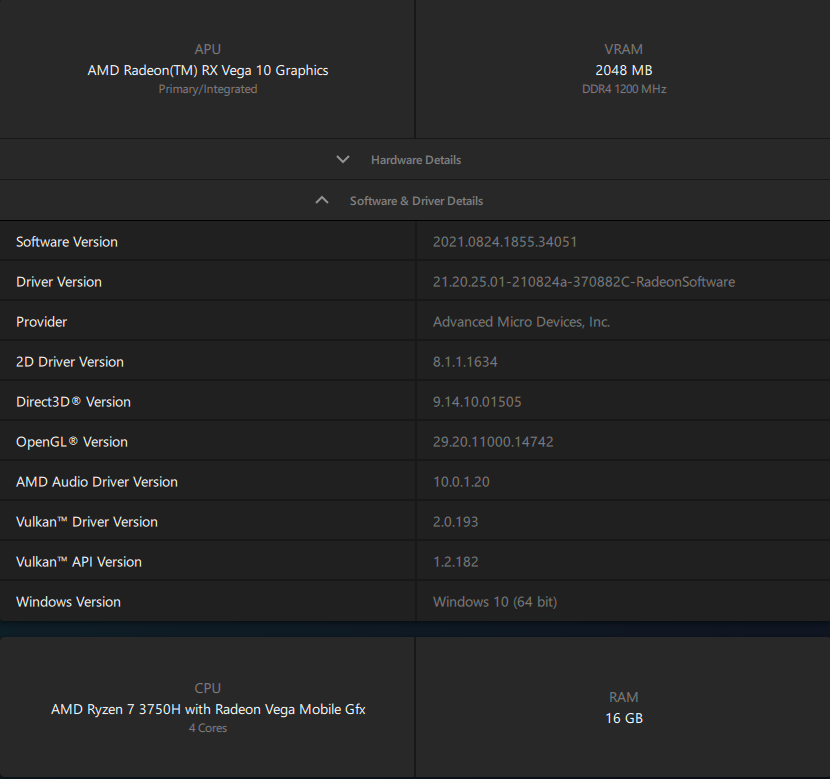
Task: Select the CPU heading
Action: pos(208,688)
